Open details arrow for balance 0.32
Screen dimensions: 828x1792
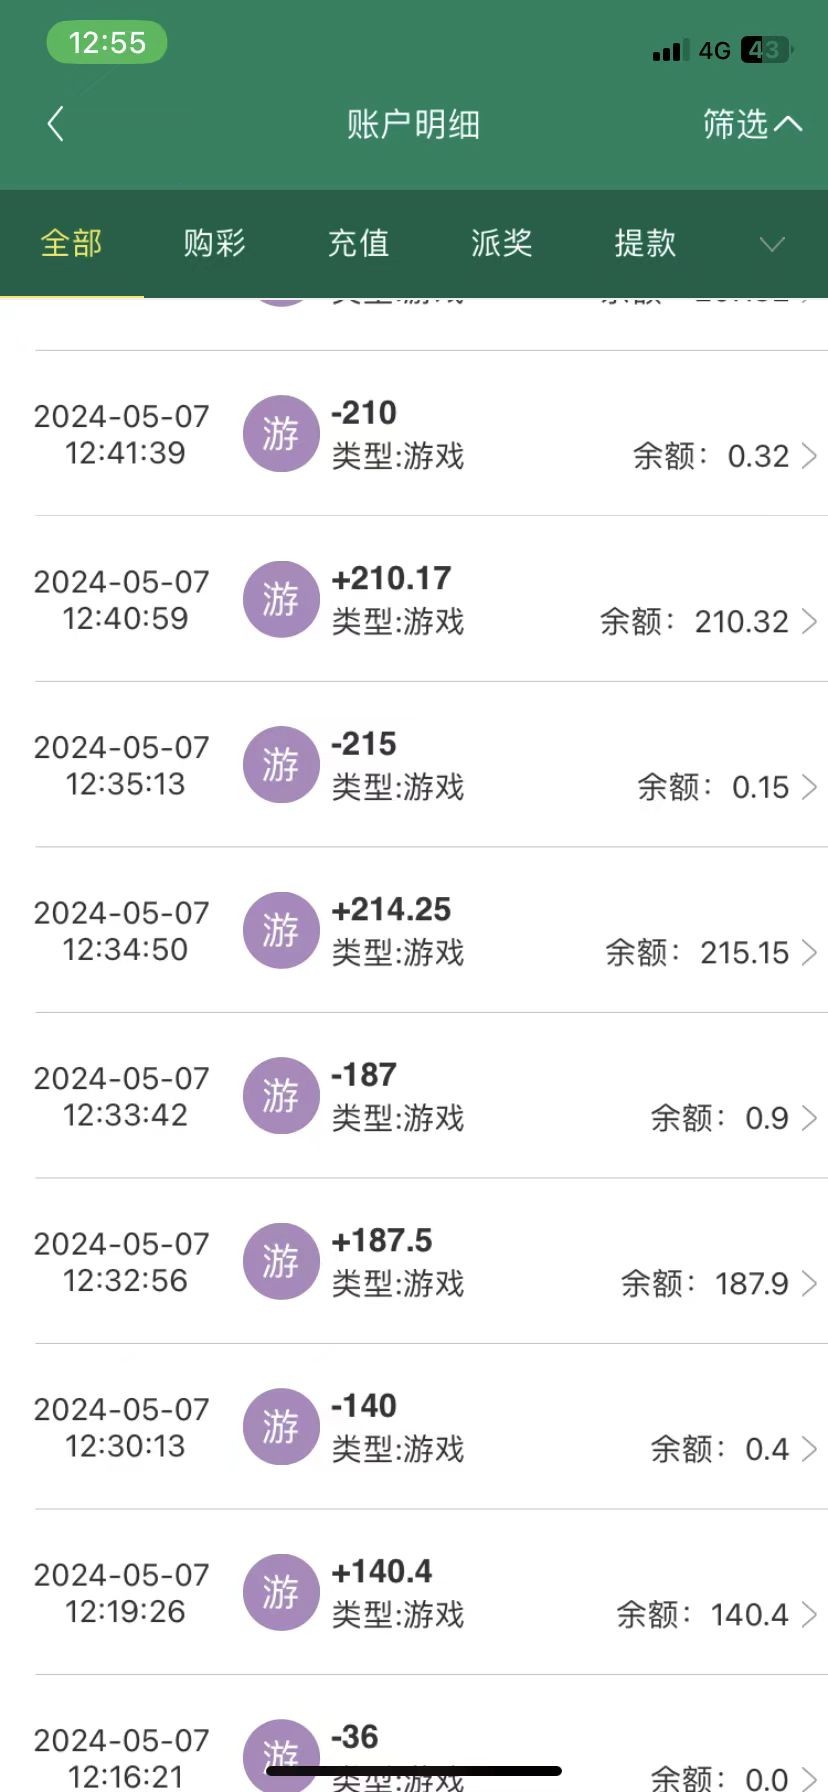point(809,456)
